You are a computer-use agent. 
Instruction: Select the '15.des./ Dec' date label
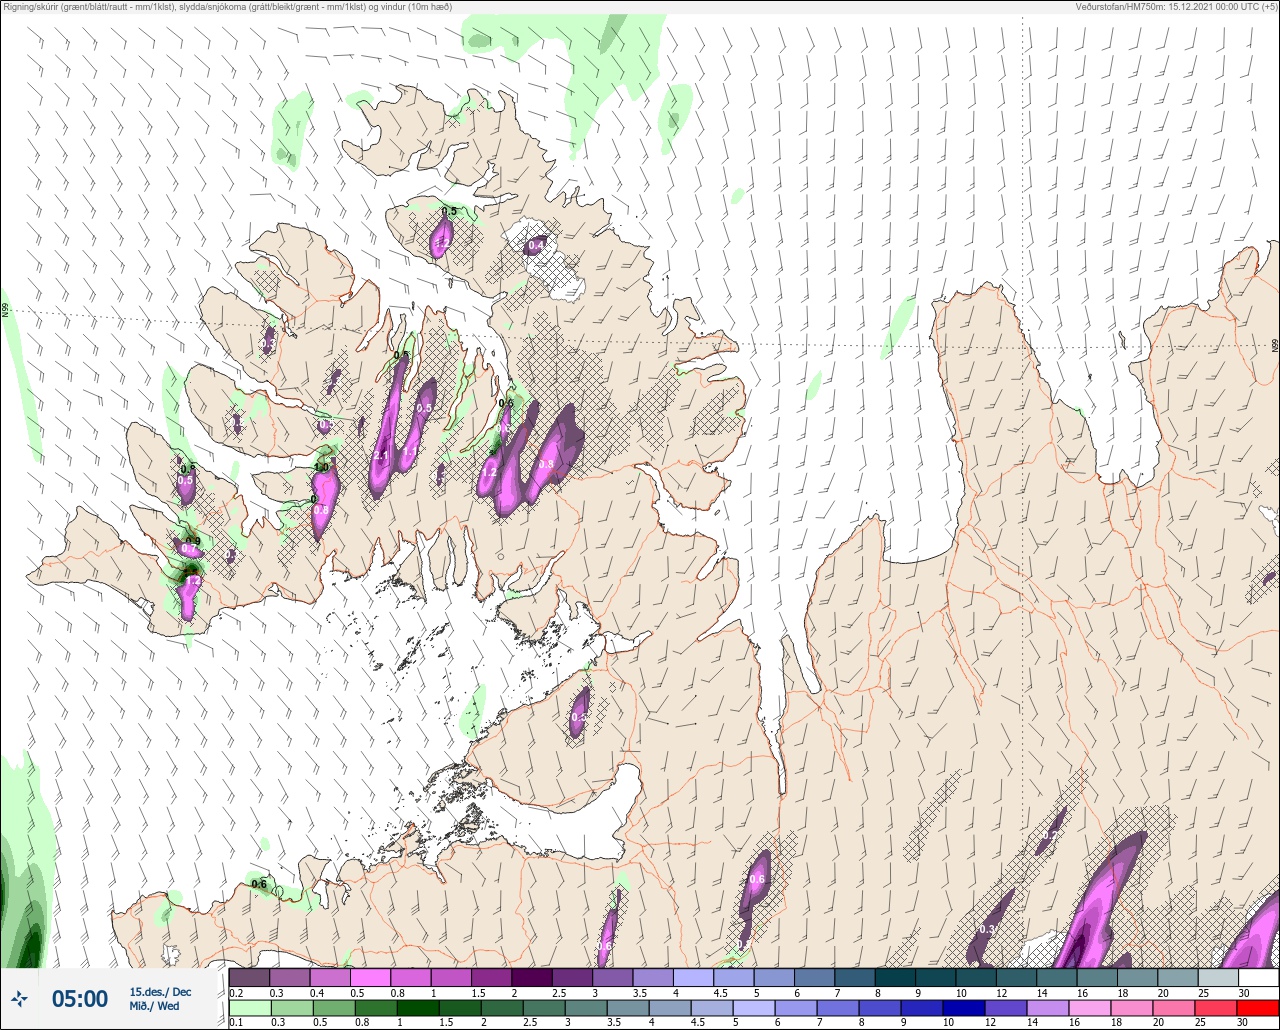click(x=160, y=992)
